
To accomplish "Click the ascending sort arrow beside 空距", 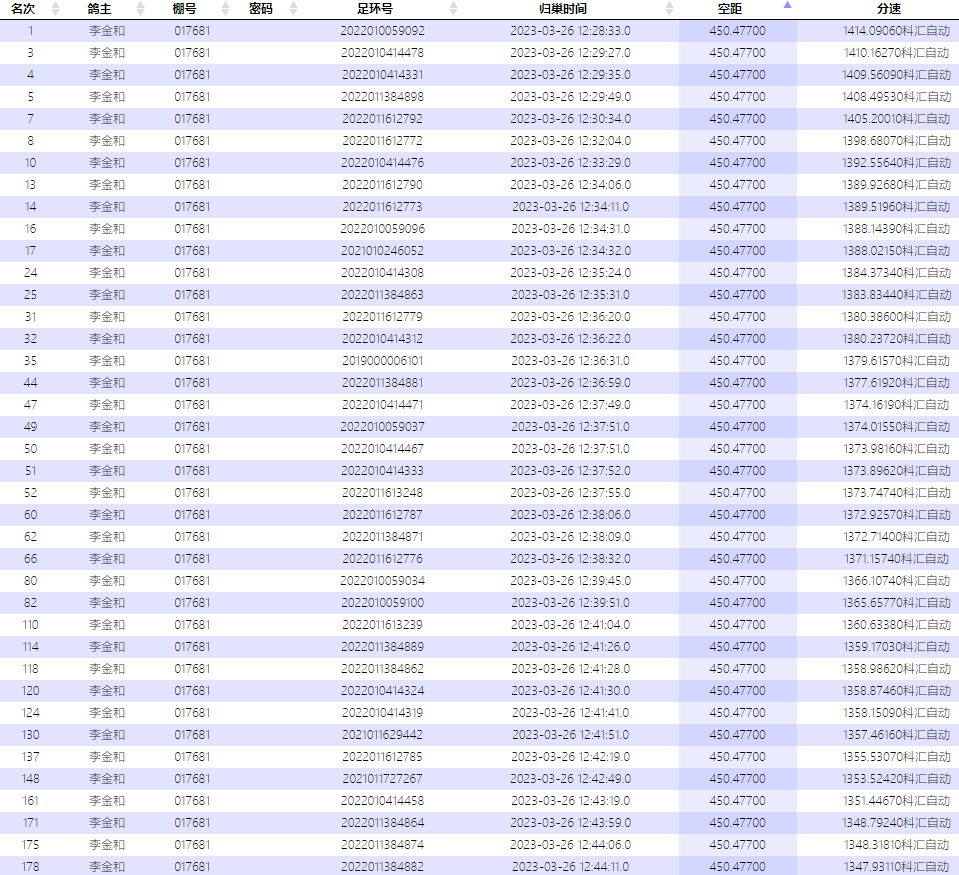I will click(x=787, y=6).
